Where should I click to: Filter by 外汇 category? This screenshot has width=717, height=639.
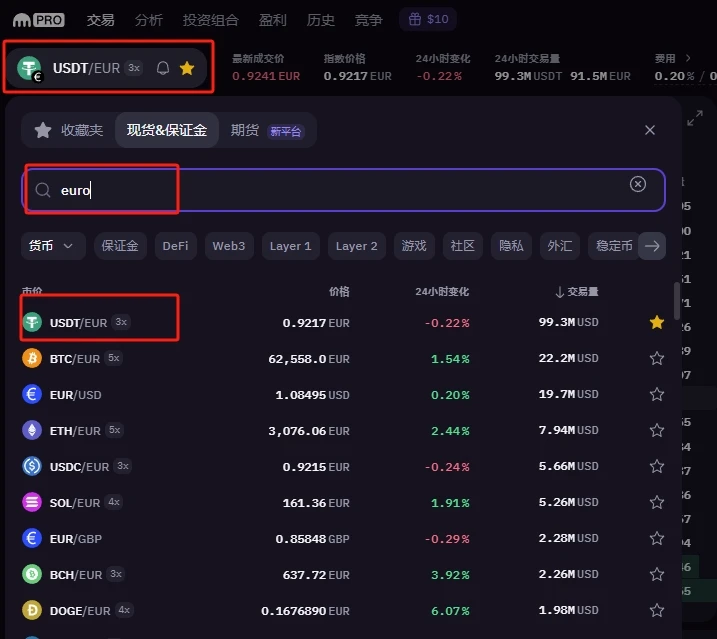(560, 246)
